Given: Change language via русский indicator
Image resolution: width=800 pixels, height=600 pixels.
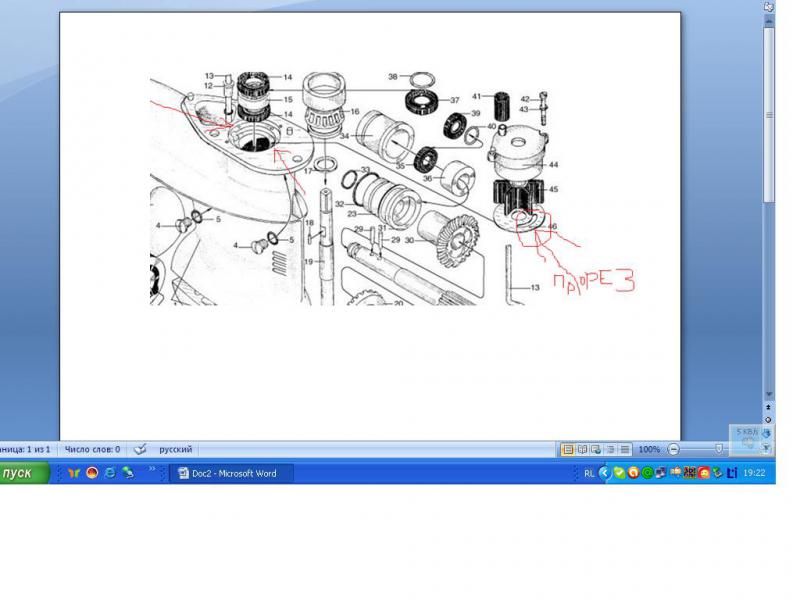Looking at the screenshot, I should 176,450.
